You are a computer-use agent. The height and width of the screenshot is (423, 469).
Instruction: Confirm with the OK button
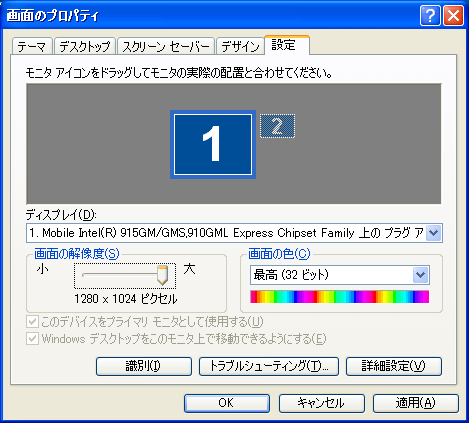click(227, 403)
